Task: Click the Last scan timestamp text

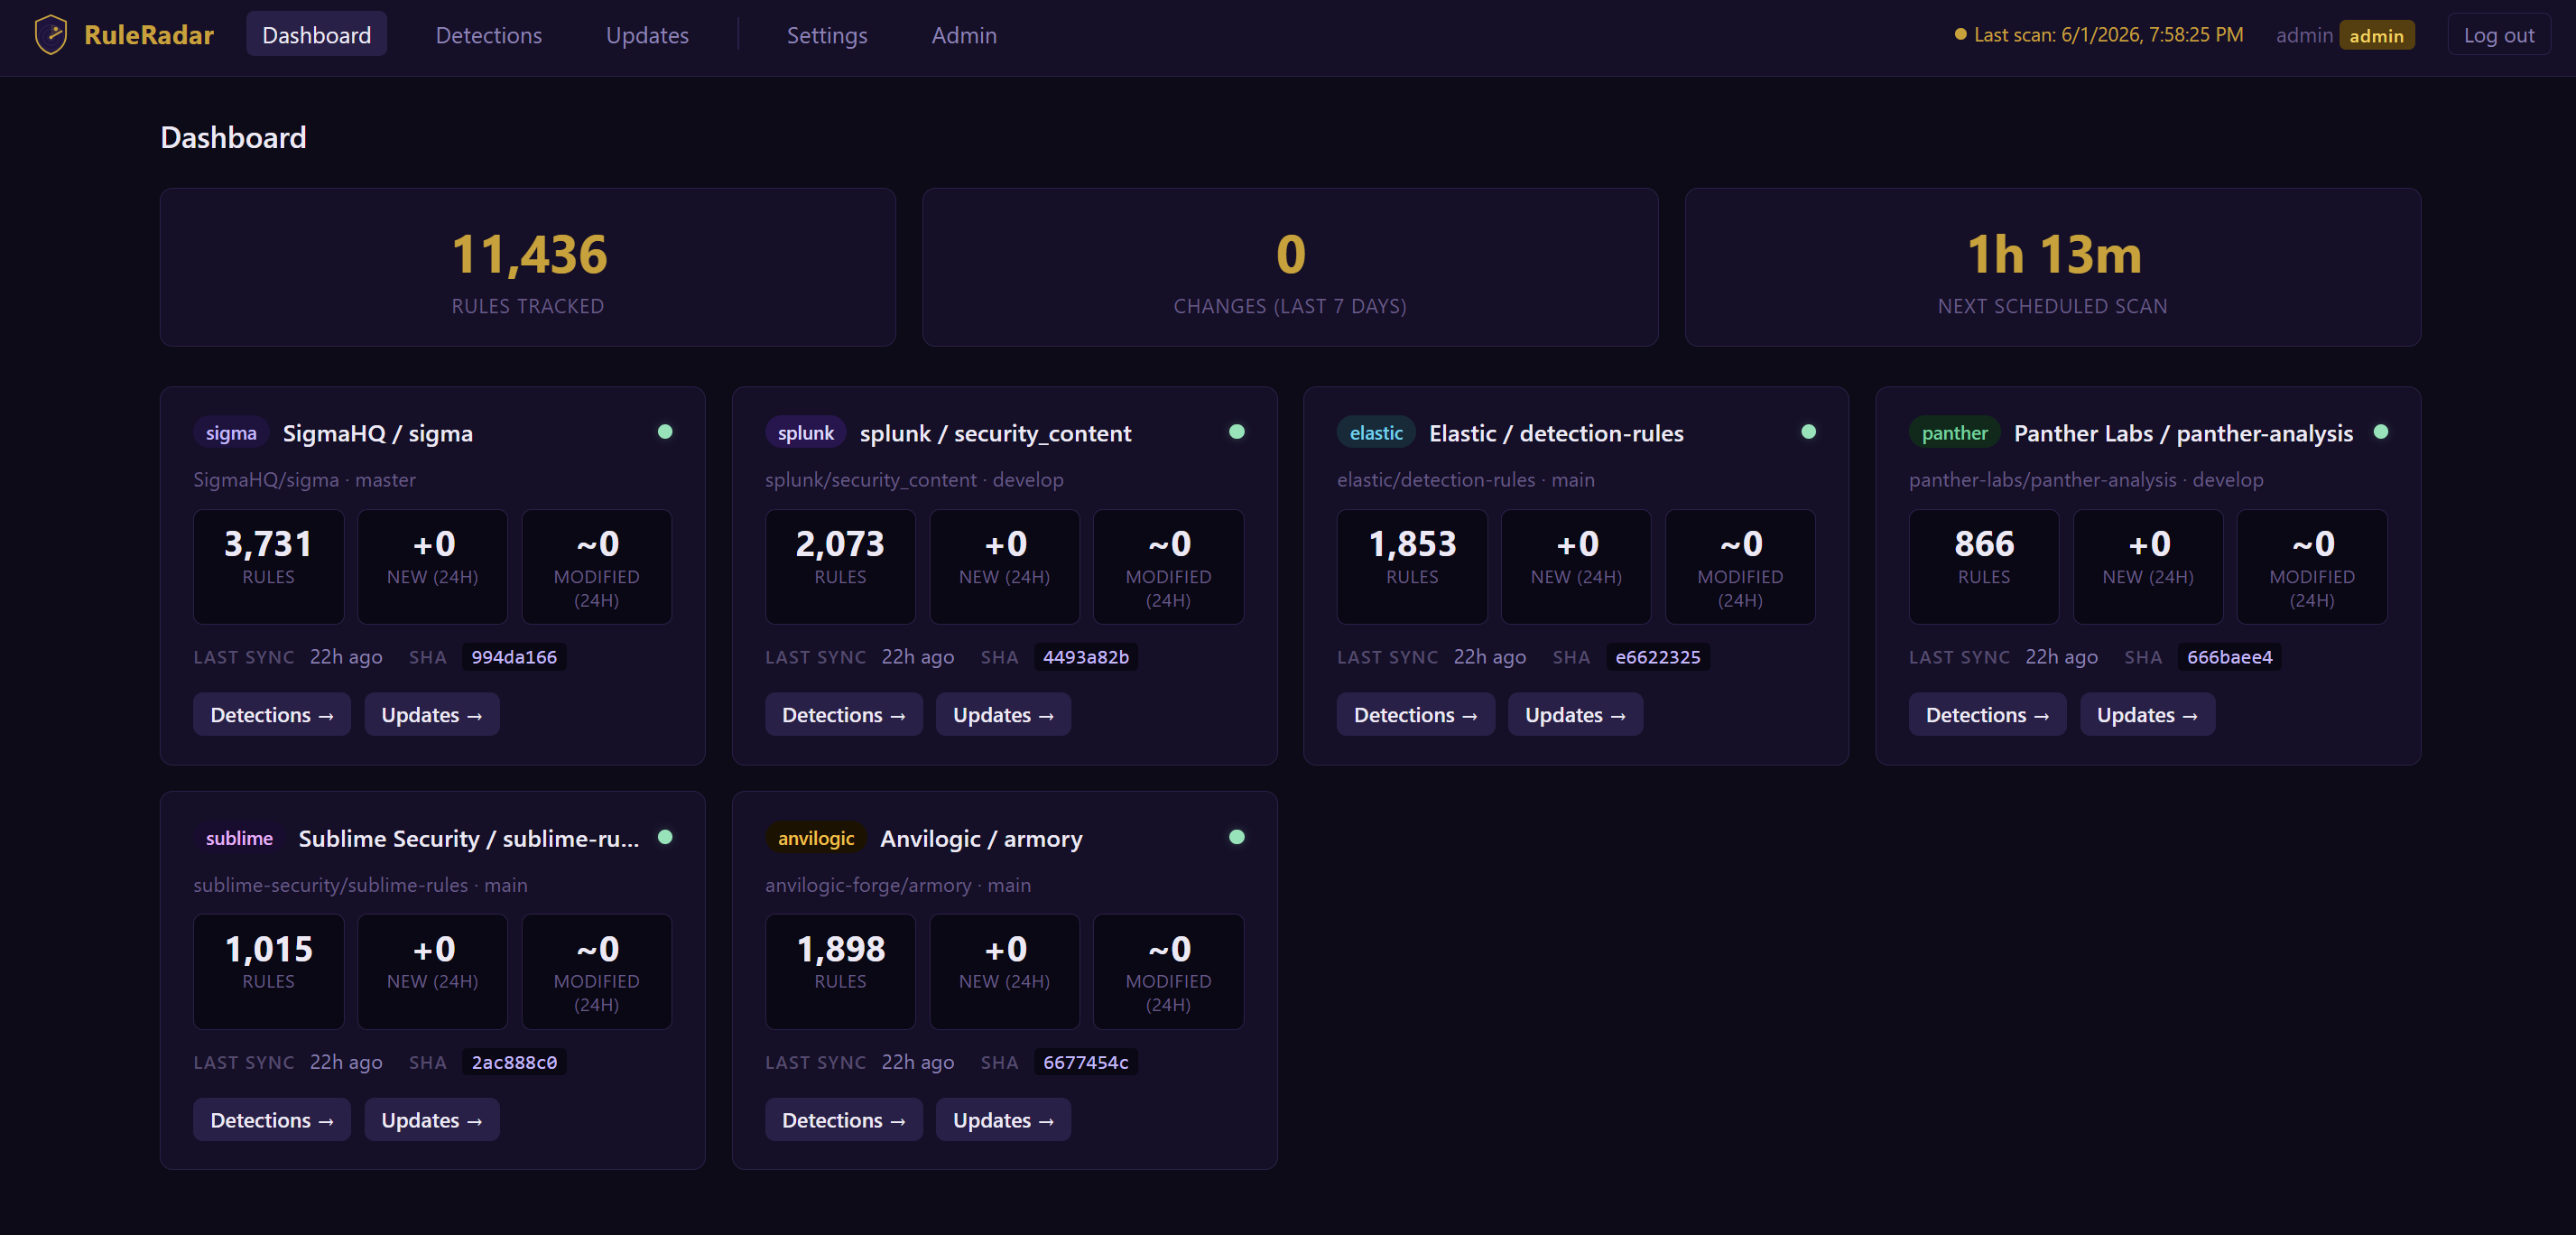Action: (2108, 35)
